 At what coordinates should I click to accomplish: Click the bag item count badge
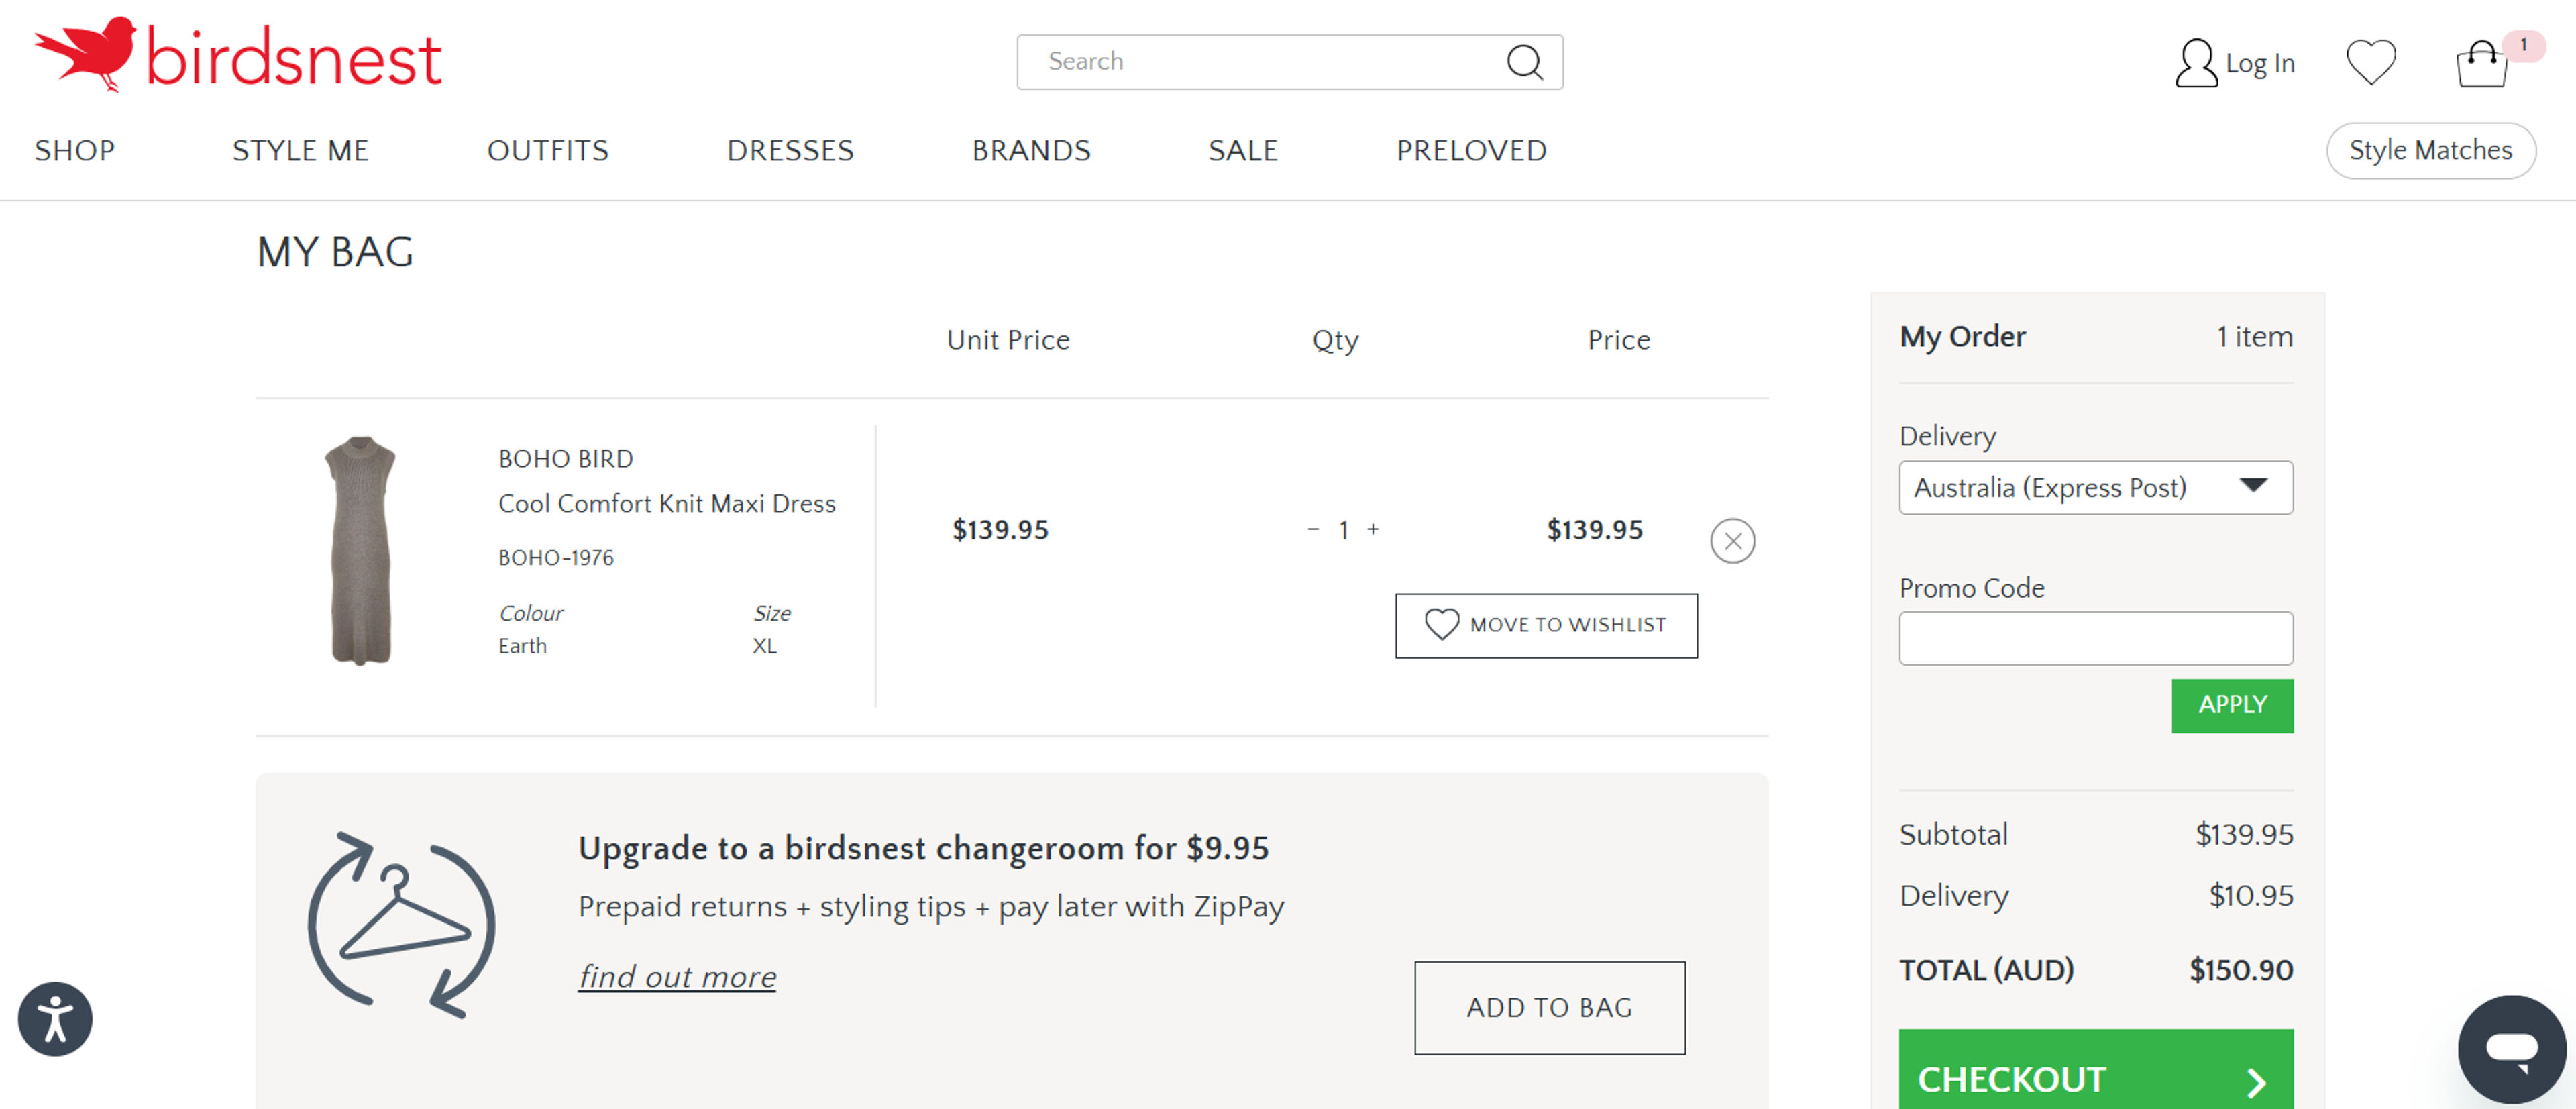[x=2523, y=45]
